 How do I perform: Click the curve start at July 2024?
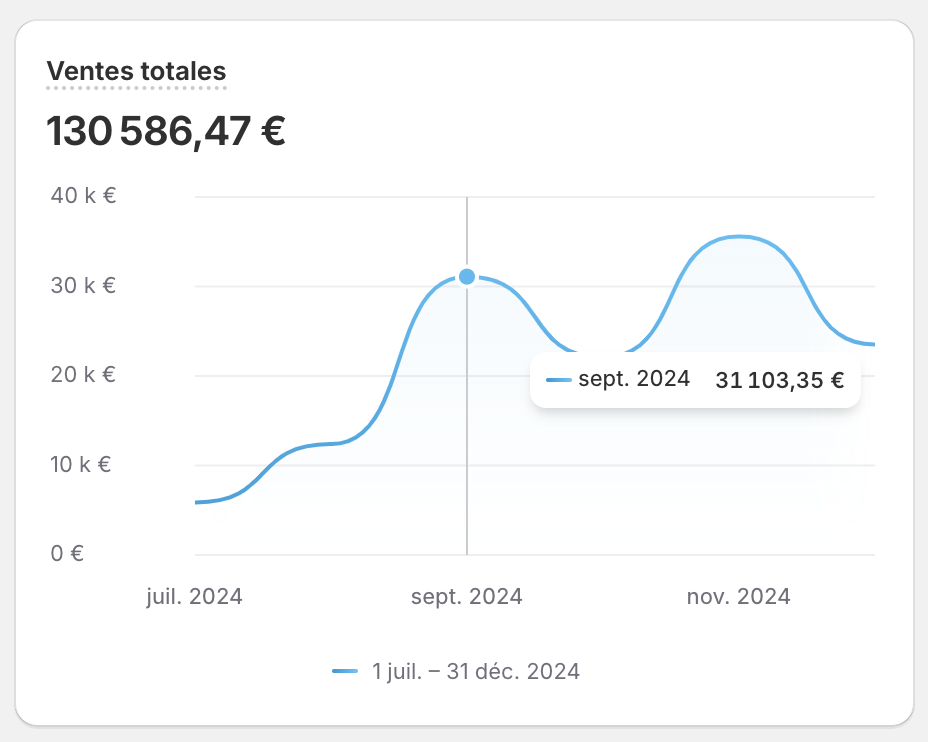pos(197,502)
